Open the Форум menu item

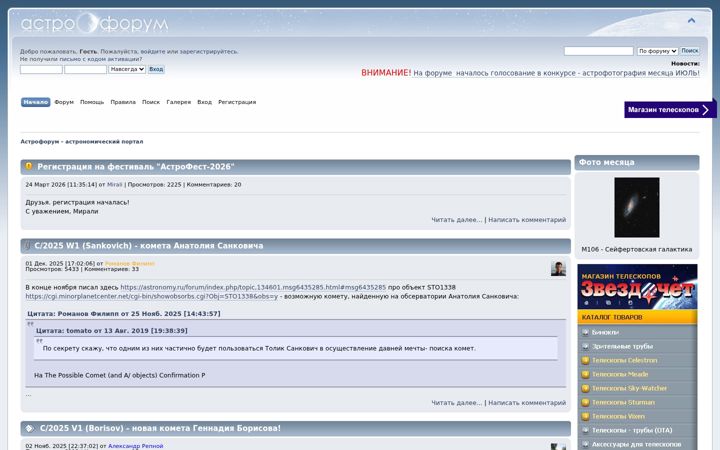pos(64,102)
